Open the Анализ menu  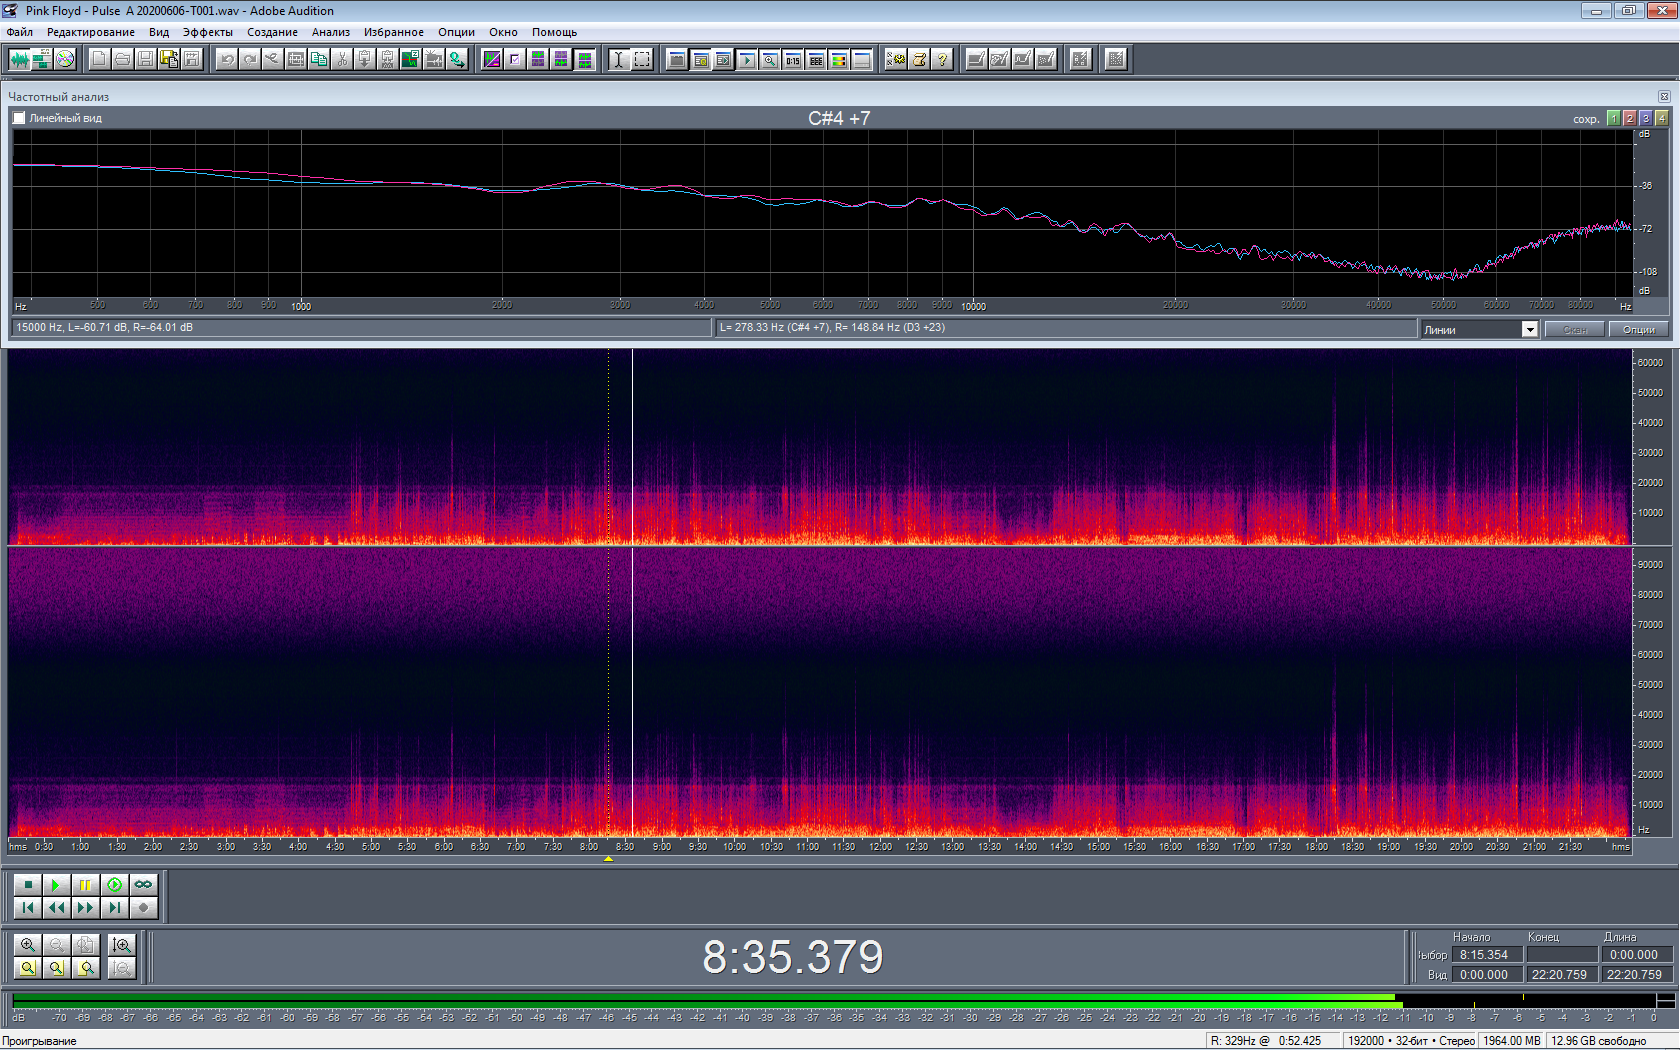tap(330, 32)
